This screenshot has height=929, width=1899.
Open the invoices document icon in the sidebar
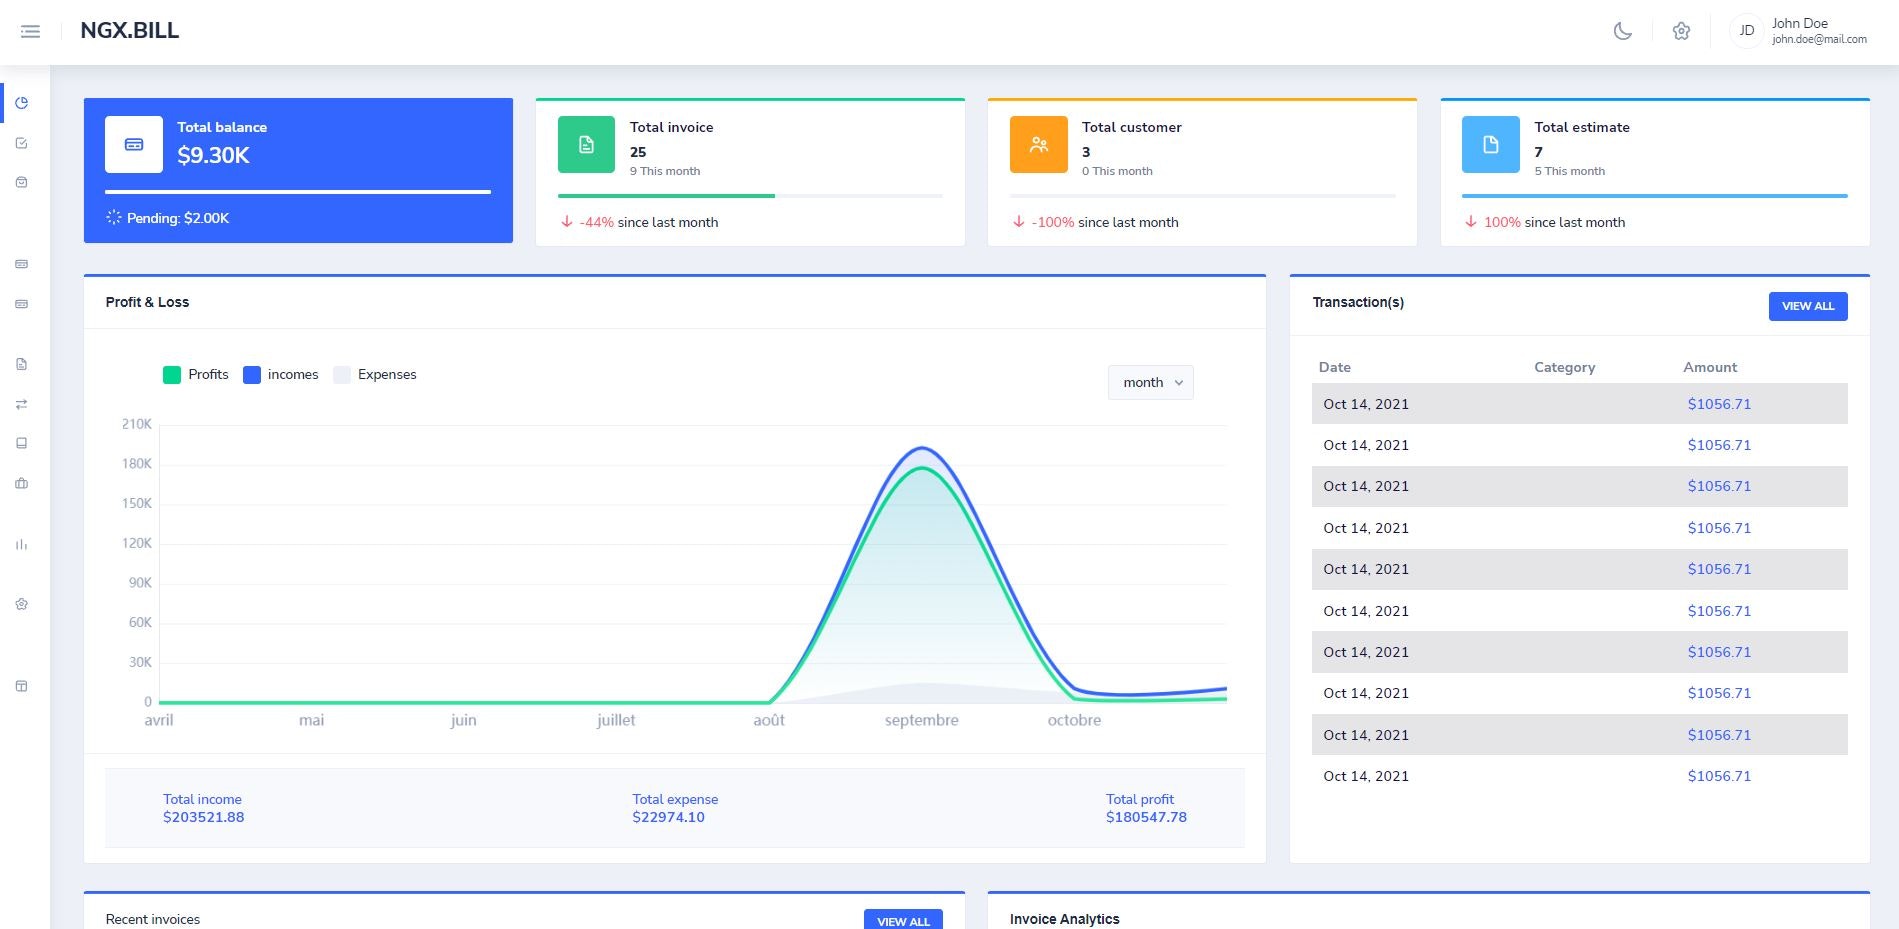click(x=21, y=363)
